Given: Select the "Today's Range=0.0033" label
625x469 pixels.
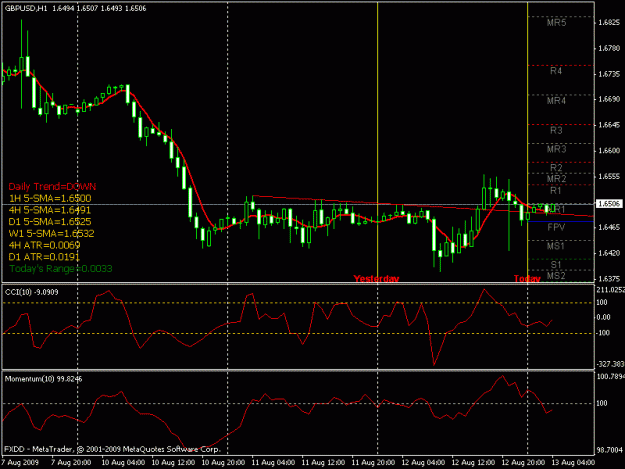Looking at the screenshot, I should [61, 269].
